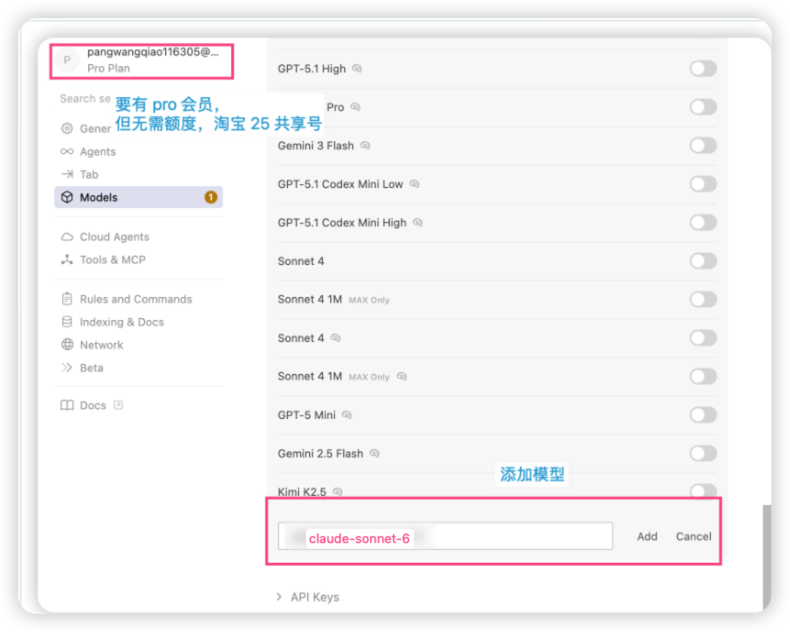Switch on the GPT-5 Mini toggle

point(703,415)
